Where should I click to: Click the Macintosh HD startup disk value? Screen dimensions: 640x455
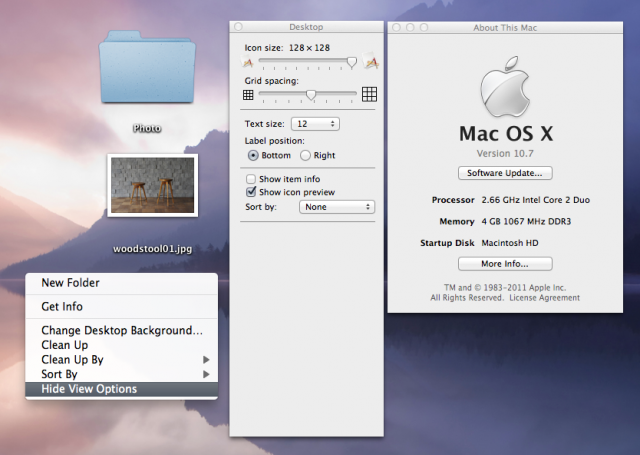[x=510, y=243]
